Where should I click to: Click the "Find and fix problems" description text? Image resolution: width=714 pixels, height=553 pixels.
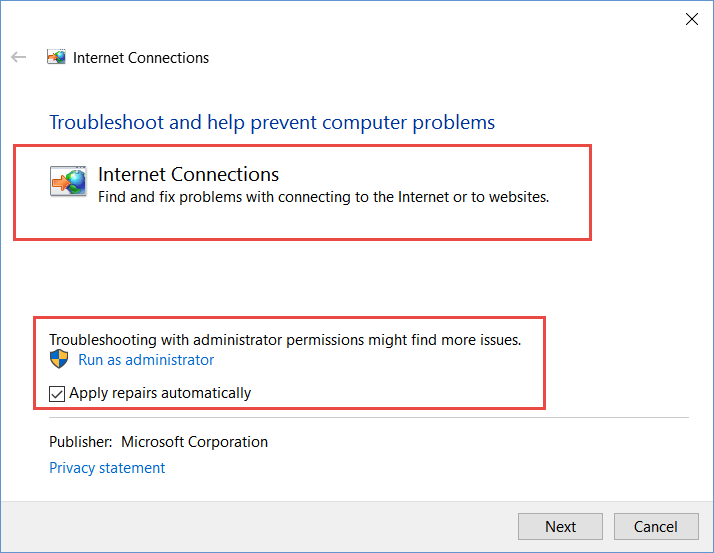click(x=323, y=197)
